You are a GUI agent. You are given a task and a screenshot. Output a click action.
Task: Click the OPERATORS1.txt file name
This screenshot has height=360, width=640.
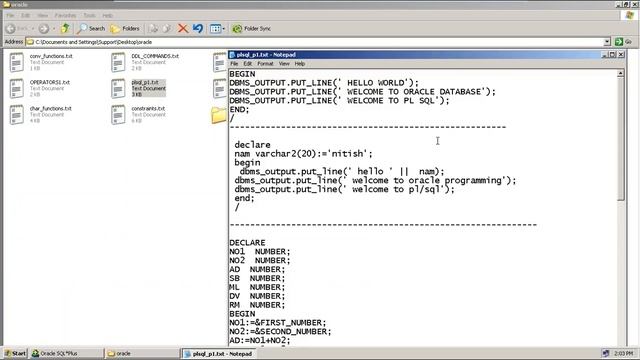[x=50, y=82]
